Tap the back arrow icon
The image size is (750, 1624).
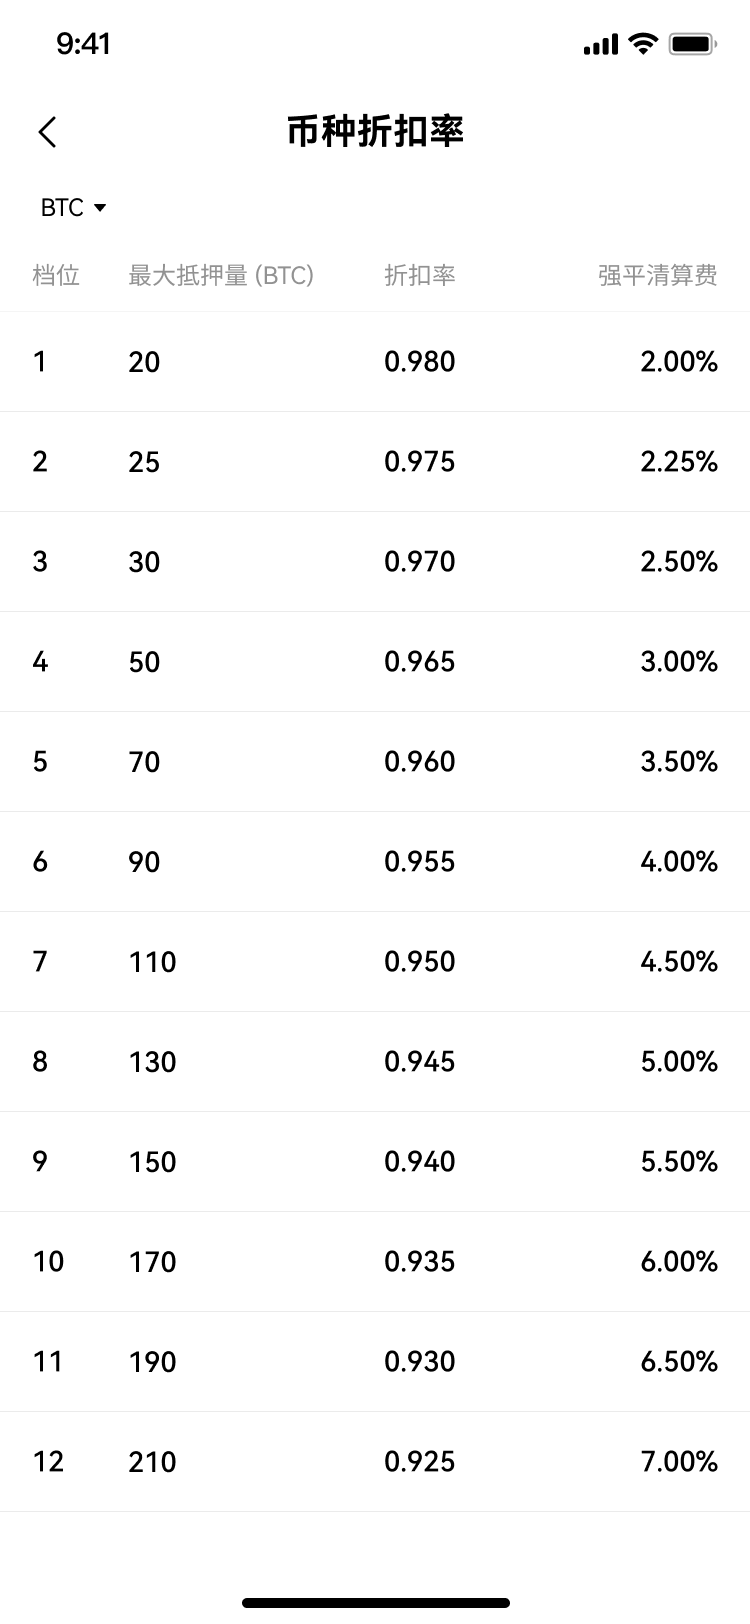coord(47,132)
